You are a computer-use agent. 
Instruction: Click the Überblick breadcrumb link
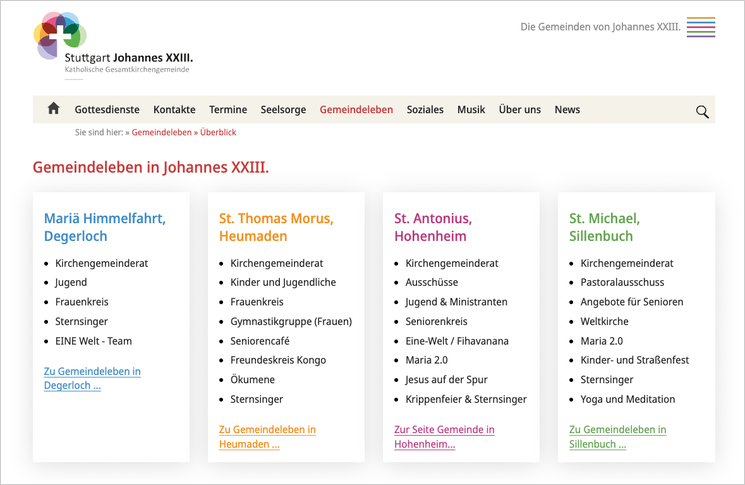click(218, 133)
